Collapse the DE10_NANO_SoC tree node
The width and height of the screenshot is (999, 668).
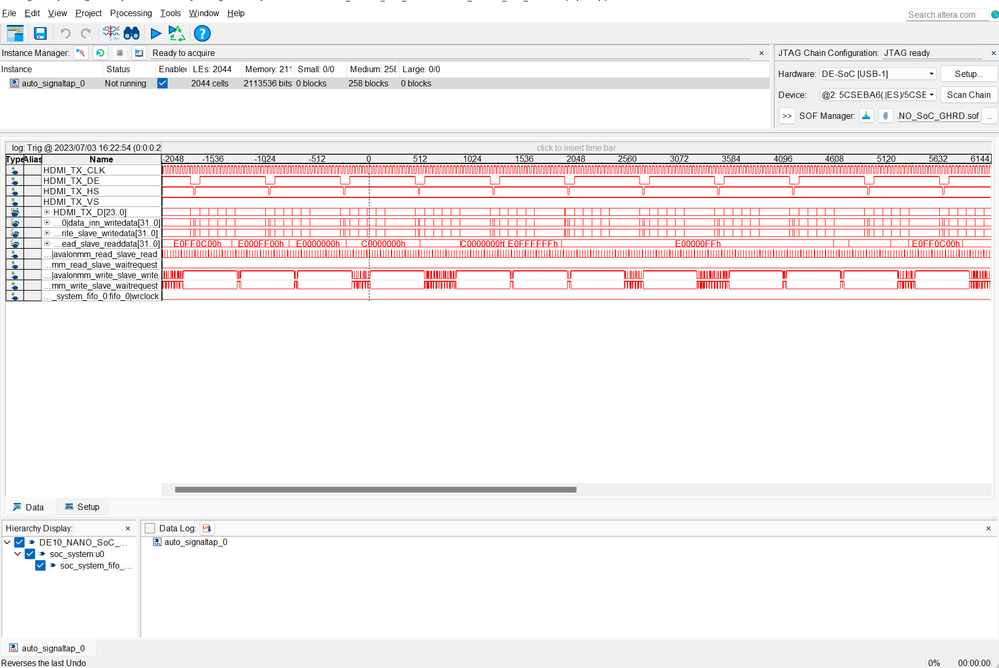(x=7, y=542)
